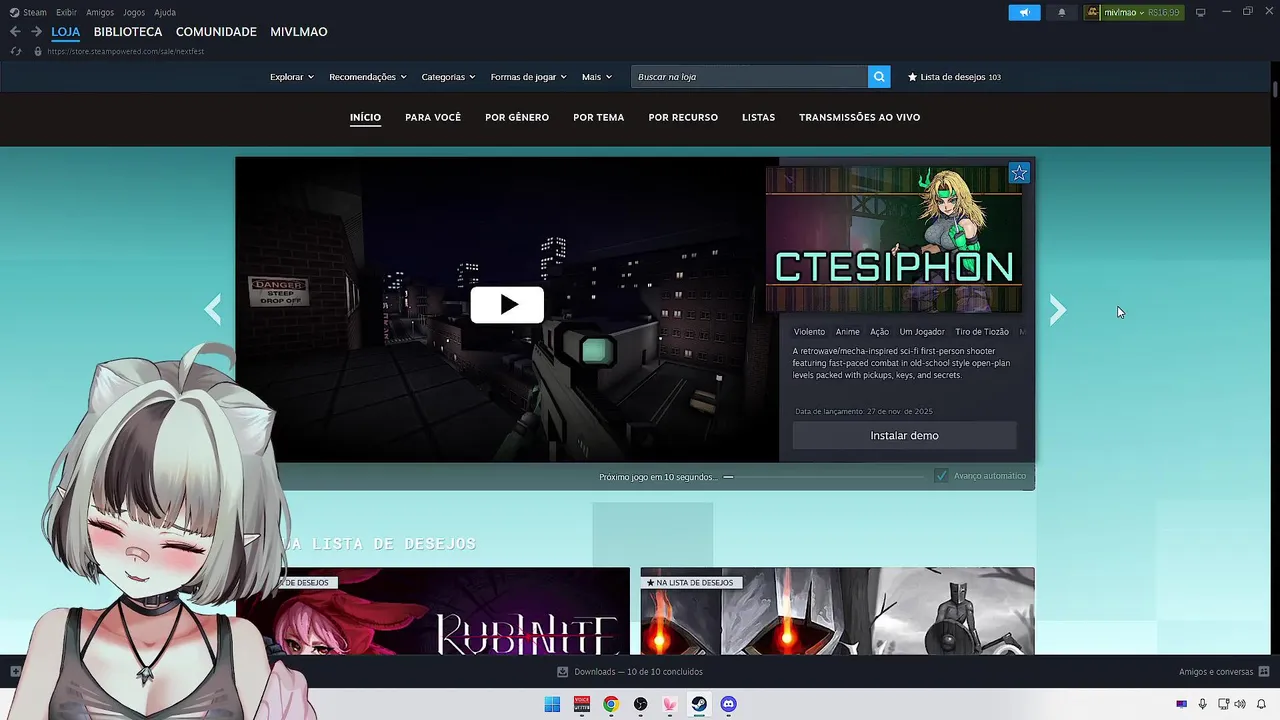Open the Voice Meeter taskbar icon
This screenshot has height=720, width=1280.
click(x=582, y=704)
